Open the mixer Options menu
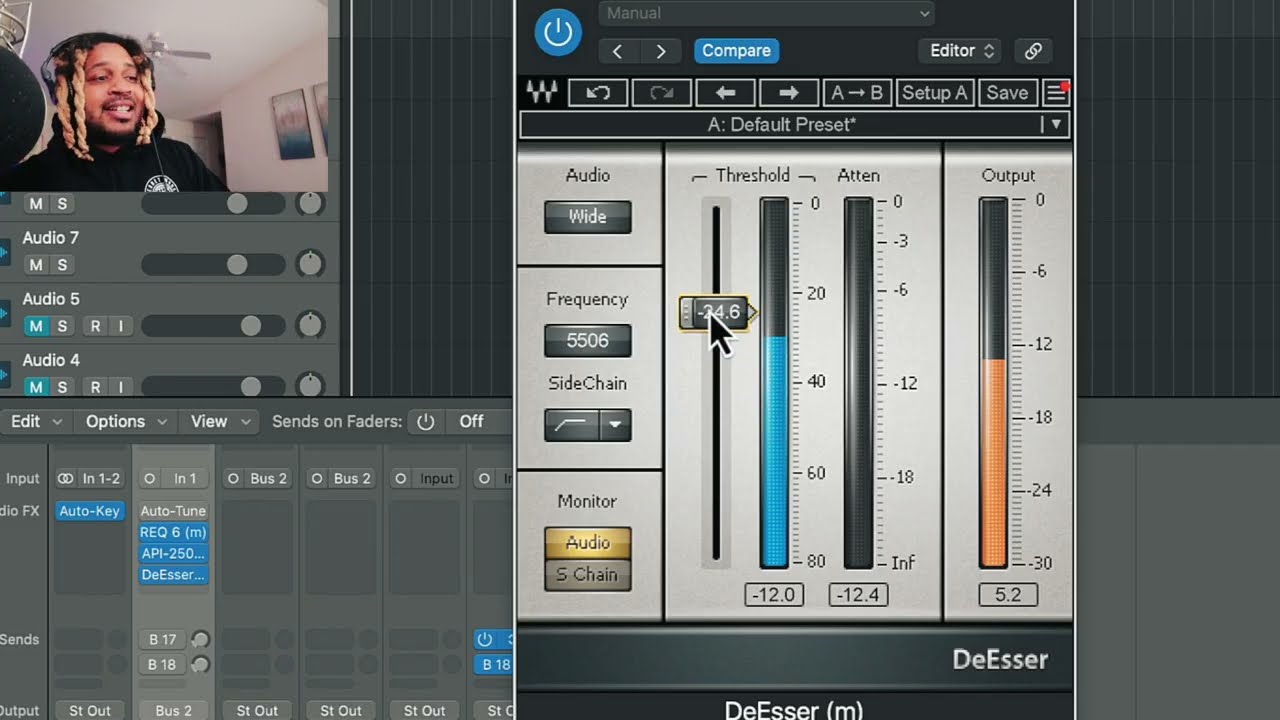1280x720 pixels. point(125,422)
